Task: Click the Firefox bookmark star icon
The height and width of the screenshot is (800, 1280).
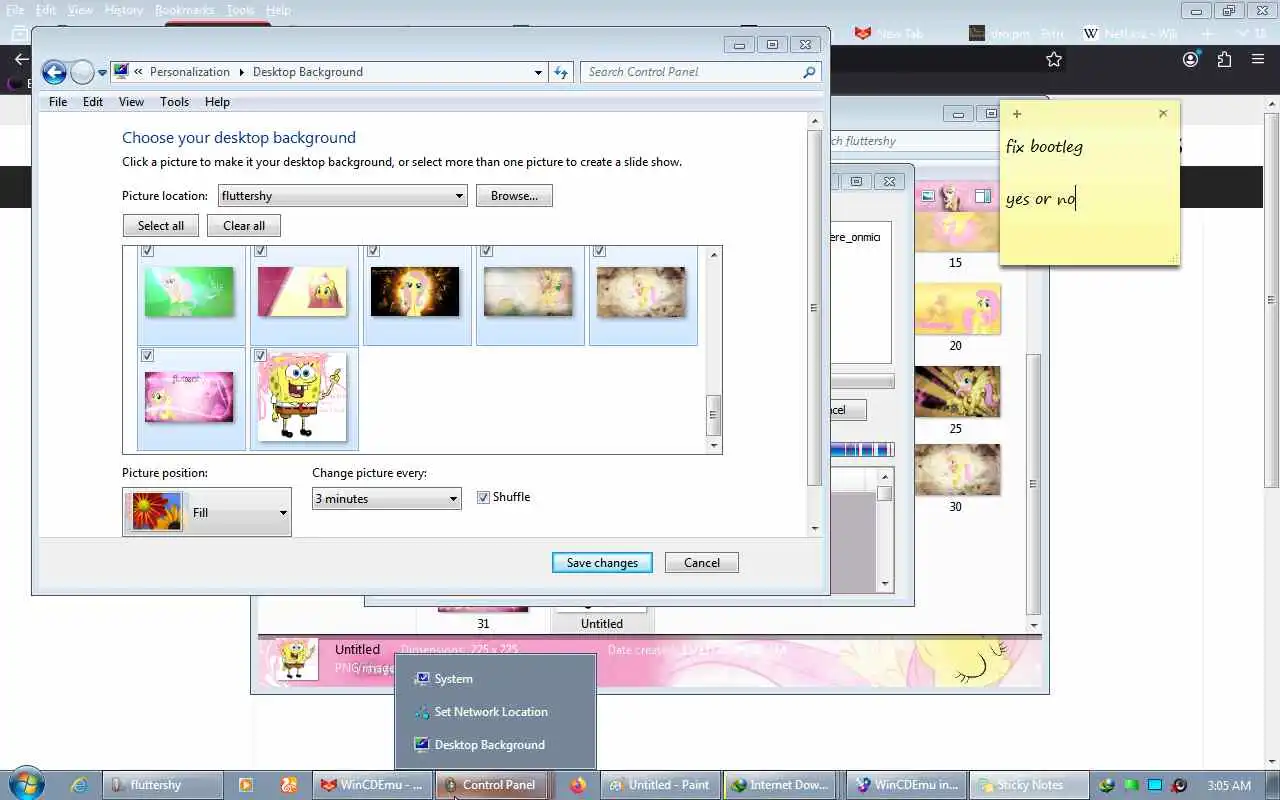Action: 1053,60
